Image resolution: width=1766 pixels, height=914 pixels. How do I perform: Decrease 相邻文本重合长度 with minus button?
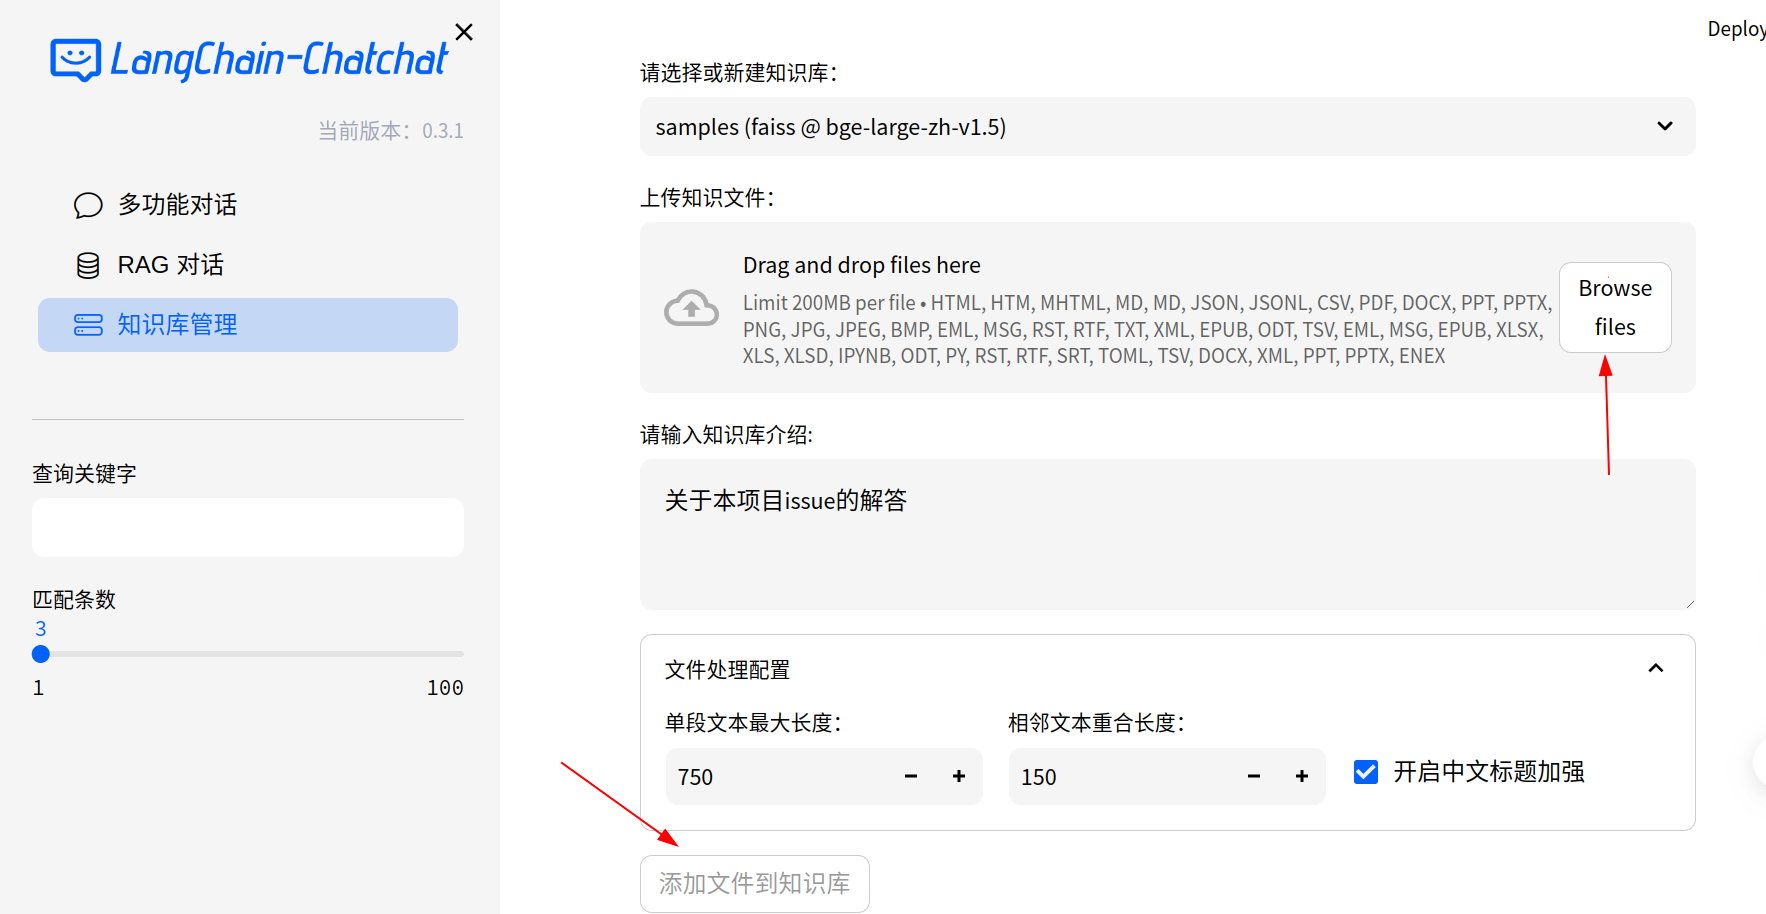coord(1254,777)
